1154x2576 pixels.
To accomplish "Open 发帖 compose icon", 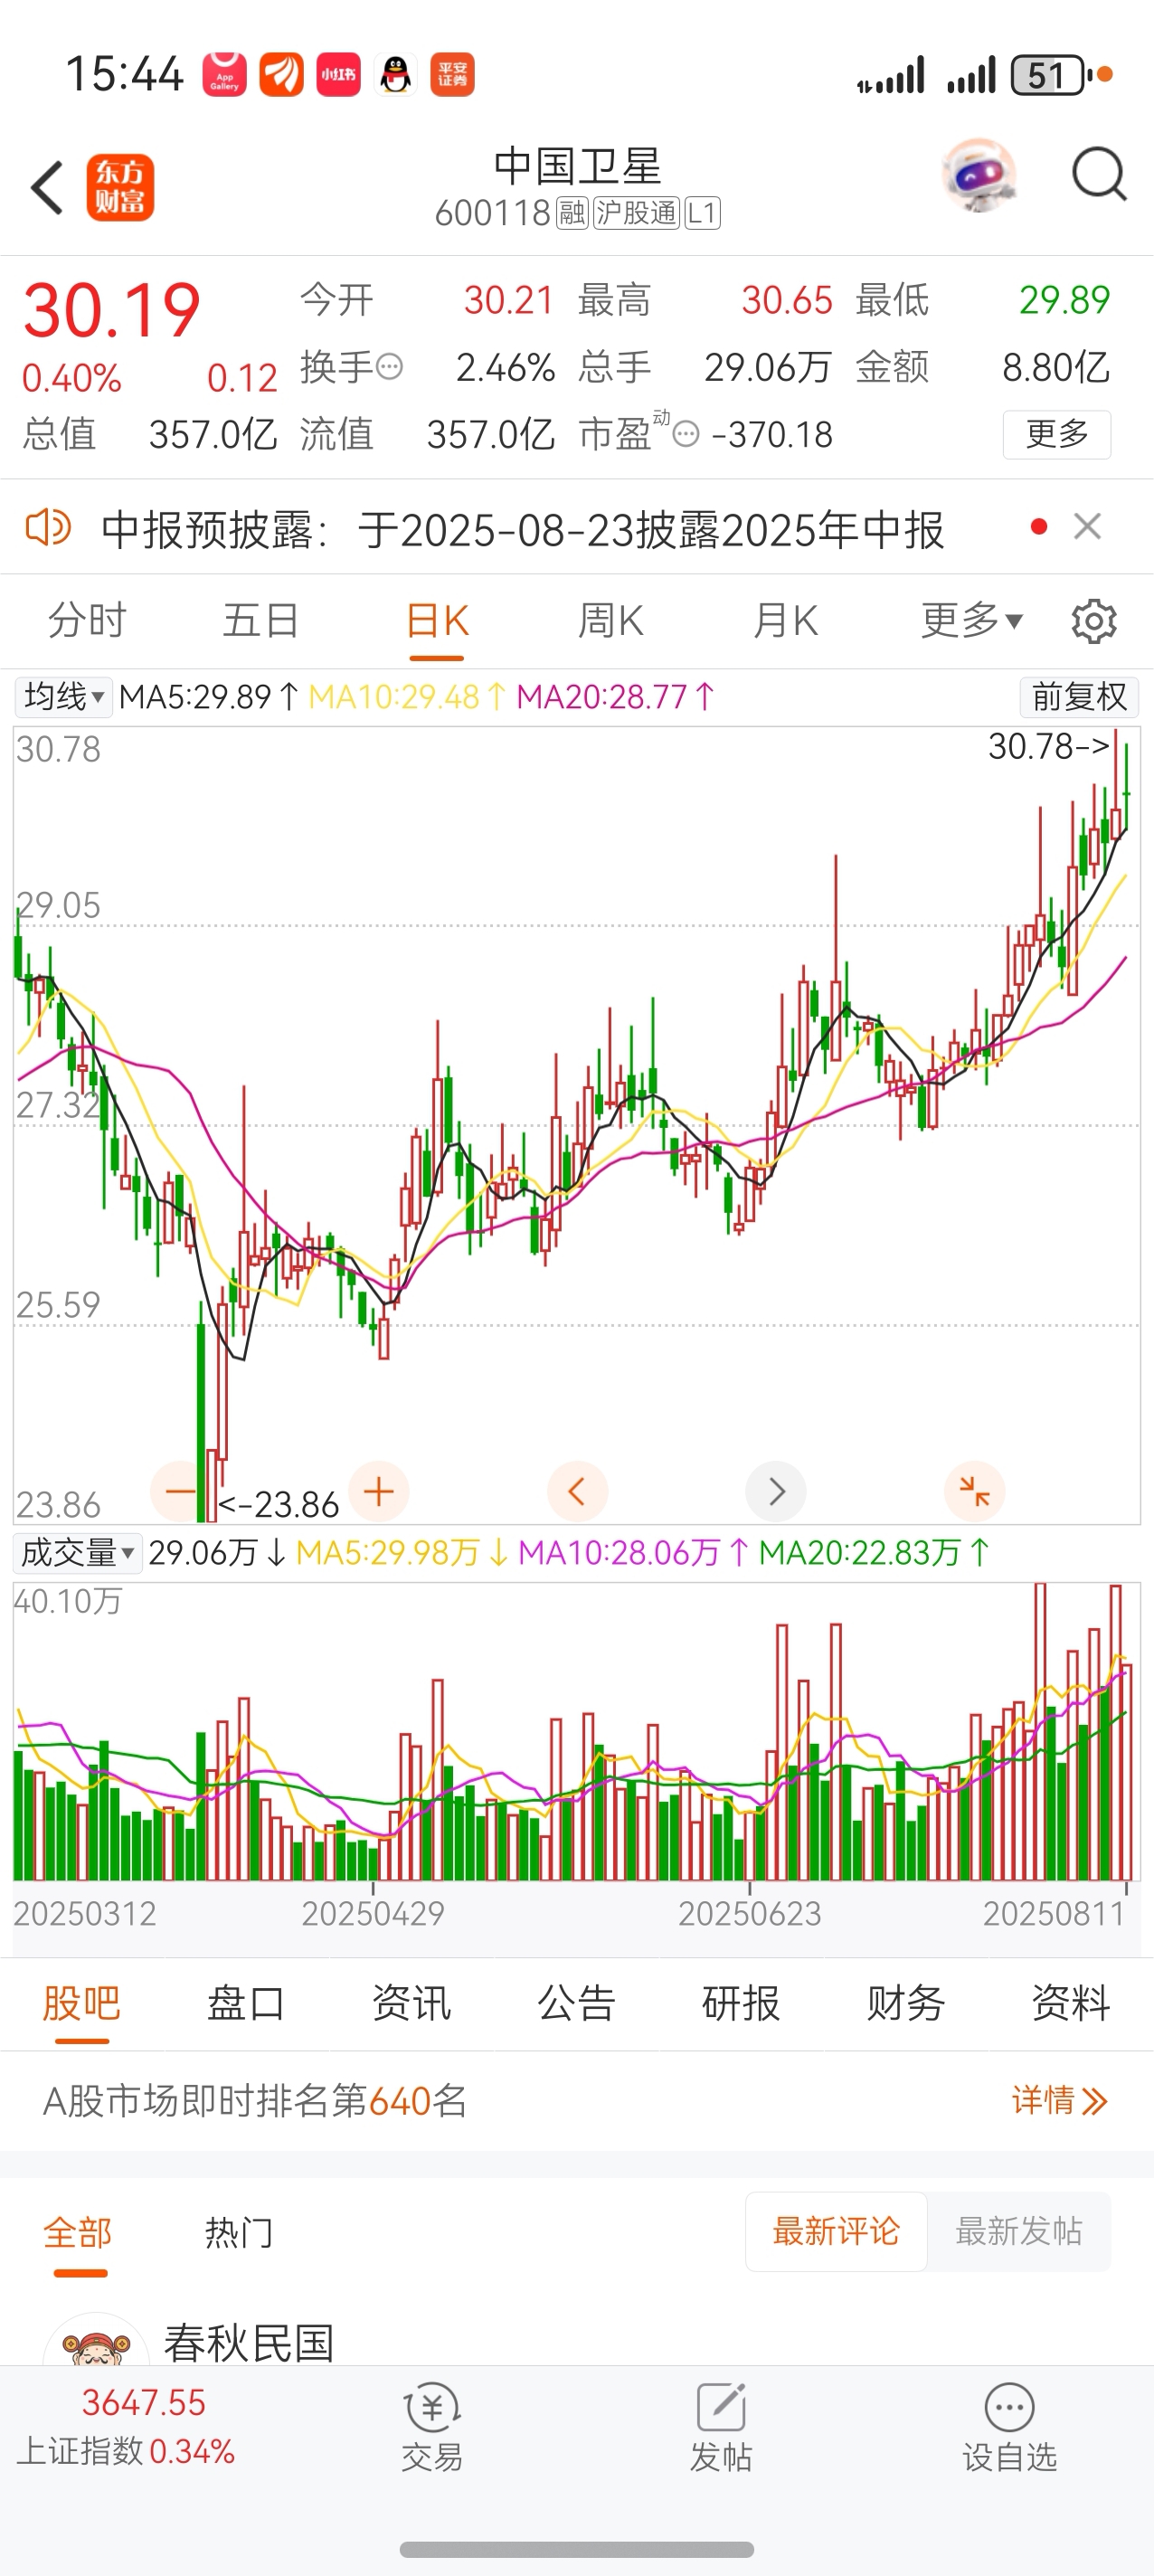I will click(721, 2407).
